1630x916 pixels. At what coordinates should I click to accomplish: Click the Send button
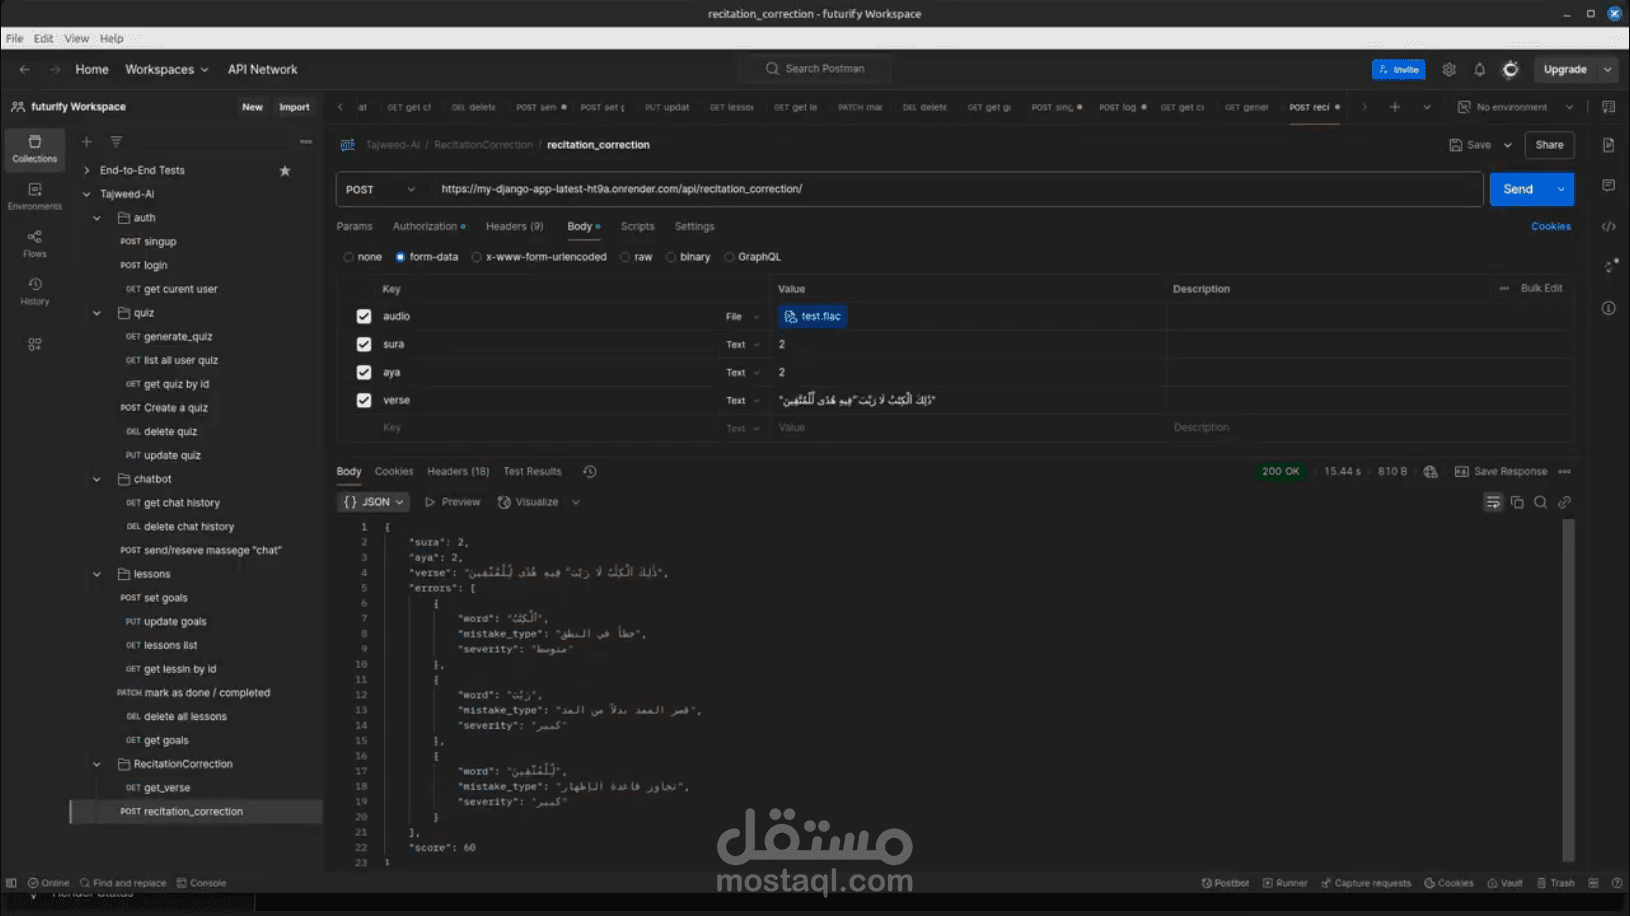point(1518,189)
